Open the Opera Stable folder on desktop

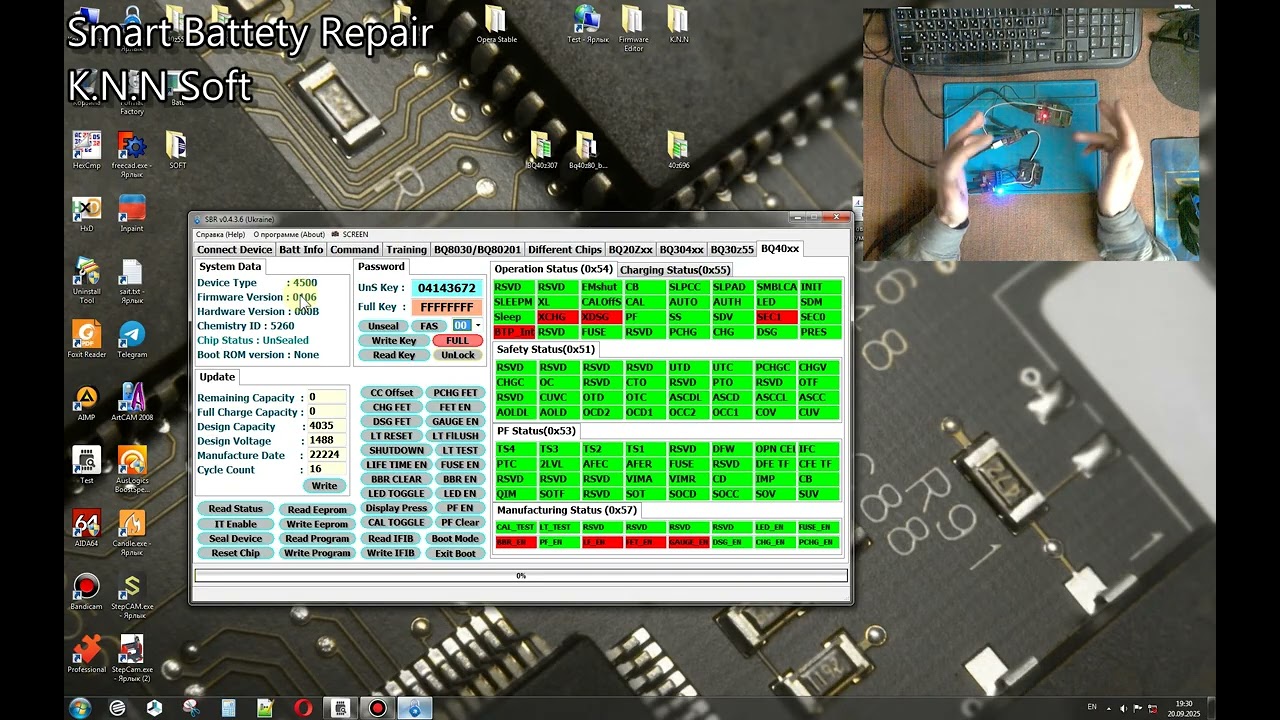[496, 24]
